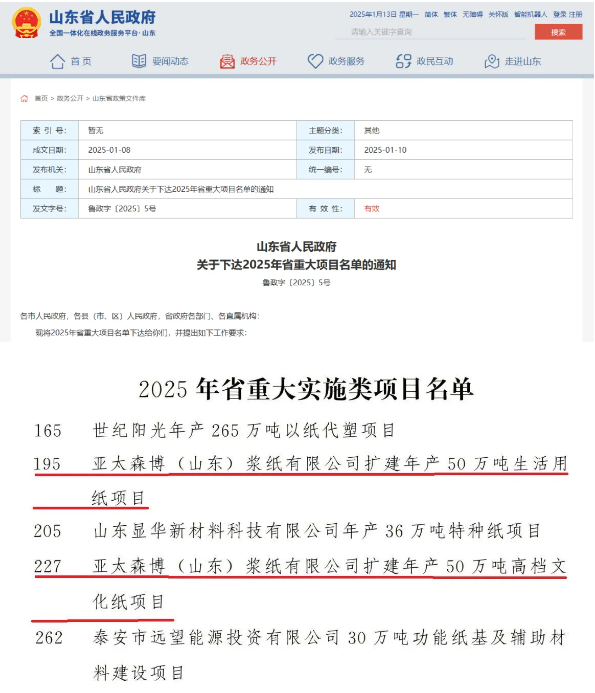Click the red breadcrumb home icon
The width and height of the screenshot is (595, 693).
click(x=24, y=99)
